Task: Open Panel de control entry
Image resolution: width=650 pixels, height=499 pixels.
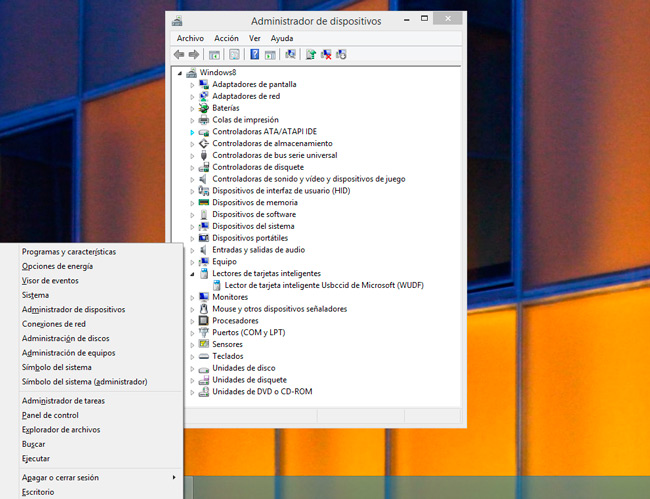Action: [x=50, y=415]
